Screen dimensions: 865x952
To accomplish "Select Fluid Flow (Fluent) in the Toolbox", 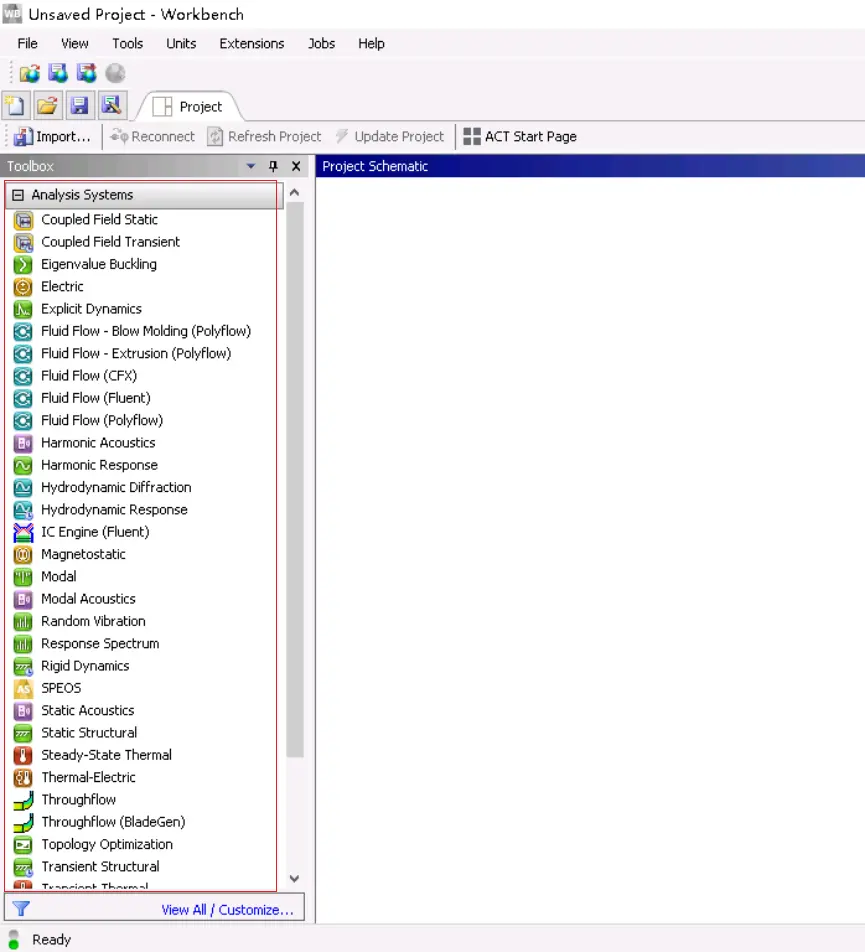I will click(96, 398).
